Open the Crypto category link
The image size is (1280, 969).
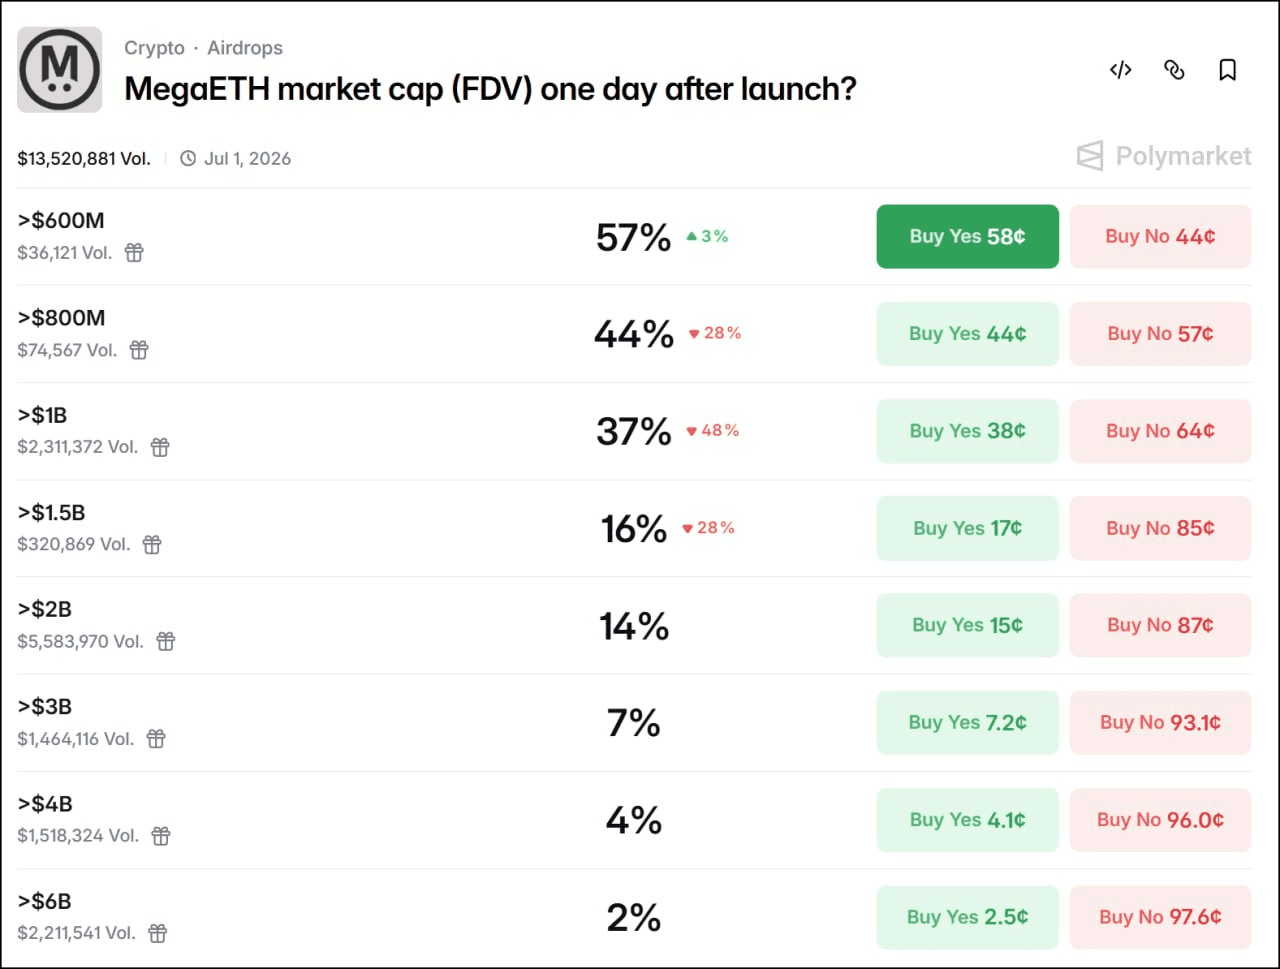pyautogui.click(x=154, y=48)
